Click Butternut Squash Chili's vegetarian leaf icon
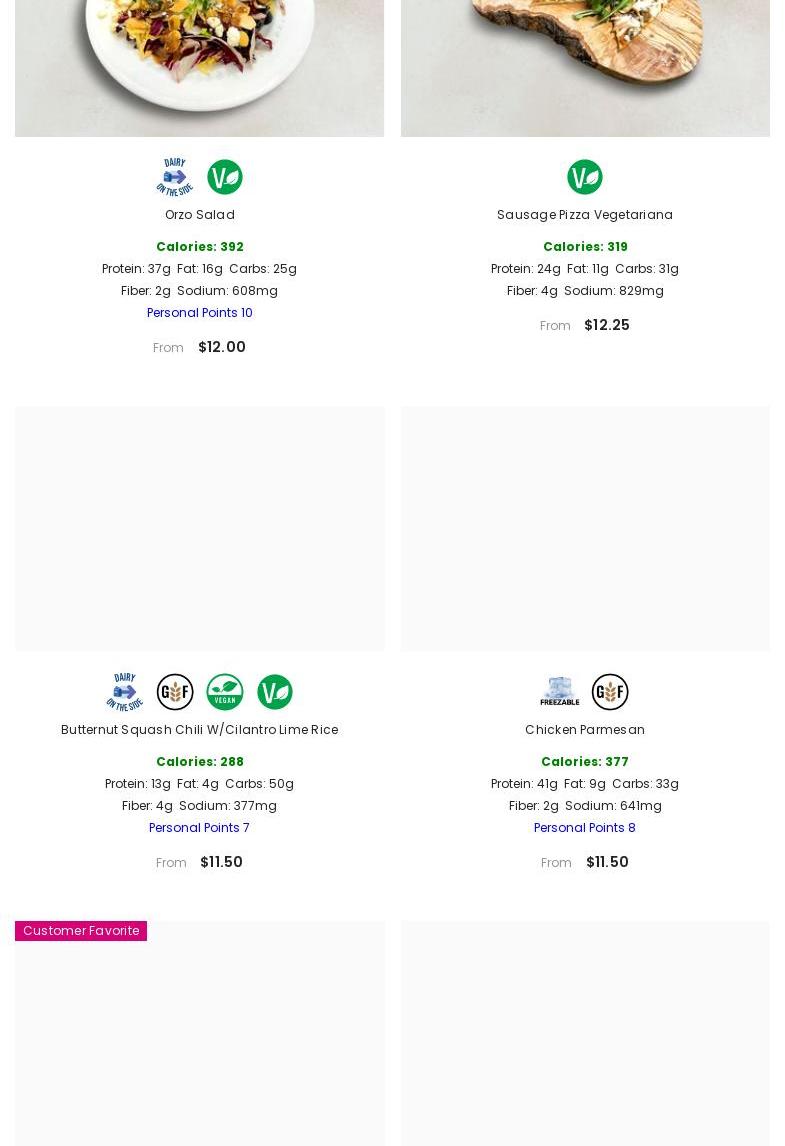The image size is (785, 1146). point(275,692)
